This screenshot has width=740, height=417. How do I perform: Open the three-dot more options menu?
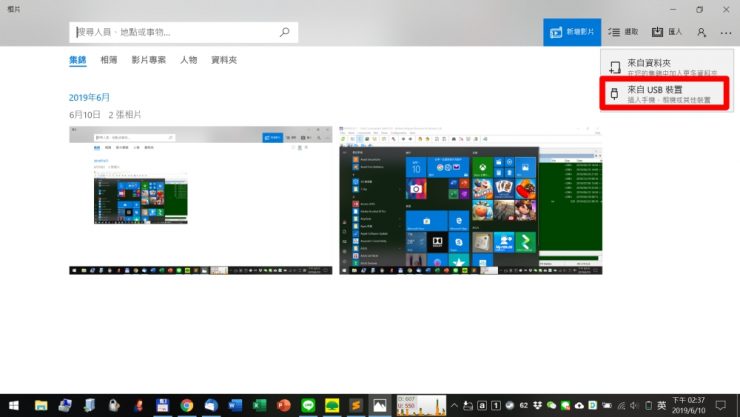725,32
